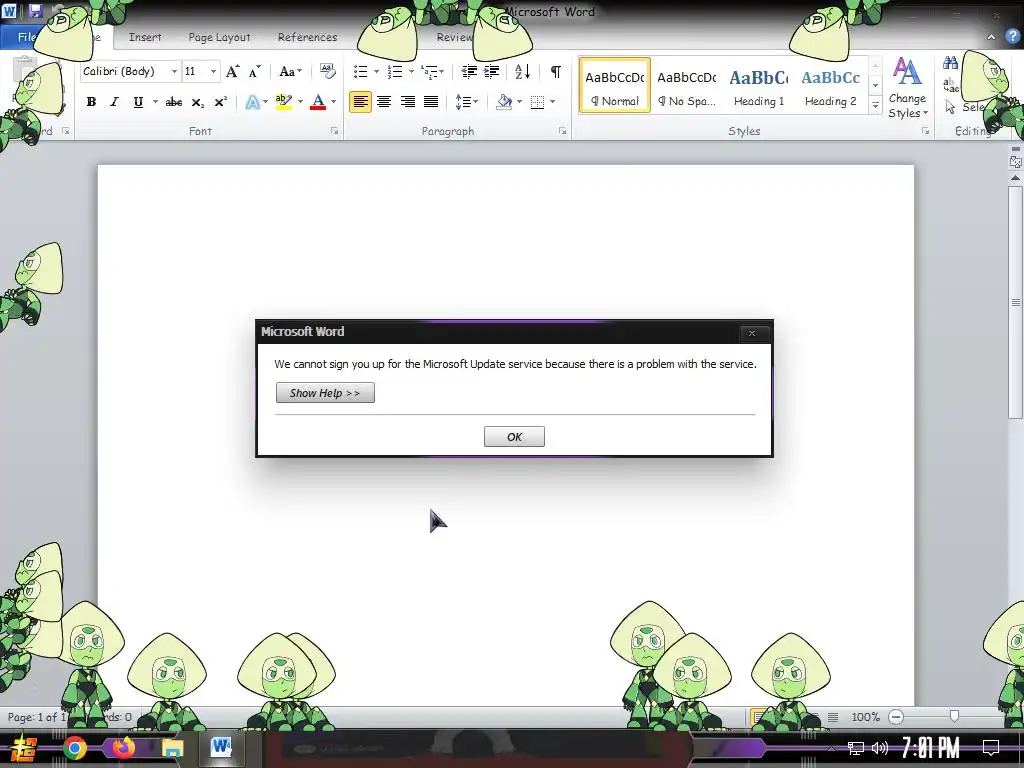Toggle Superscript formatting
Viewport: 1024px width, 768px height.
pyautogui.click(x=221, y=102)
